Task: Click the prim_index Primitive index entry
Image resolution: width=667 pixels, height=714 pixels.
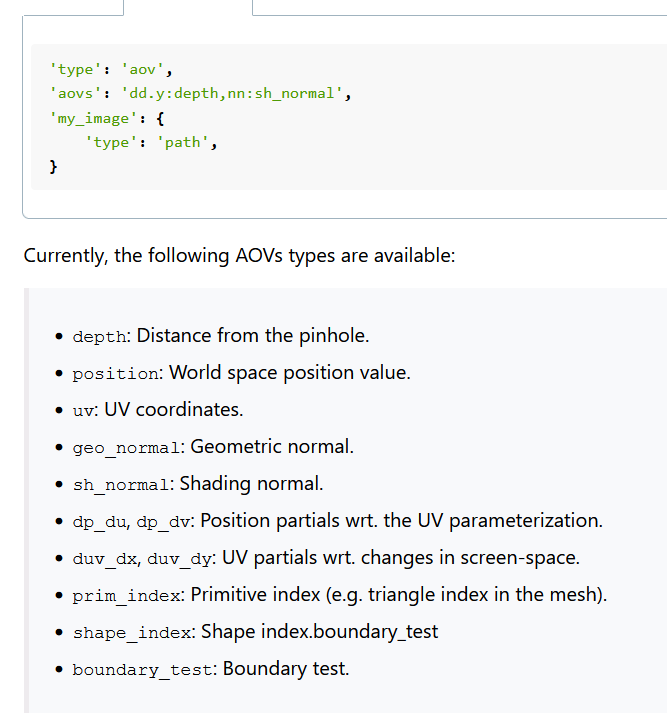Action: pyautogui.click(x=340, y=595)
